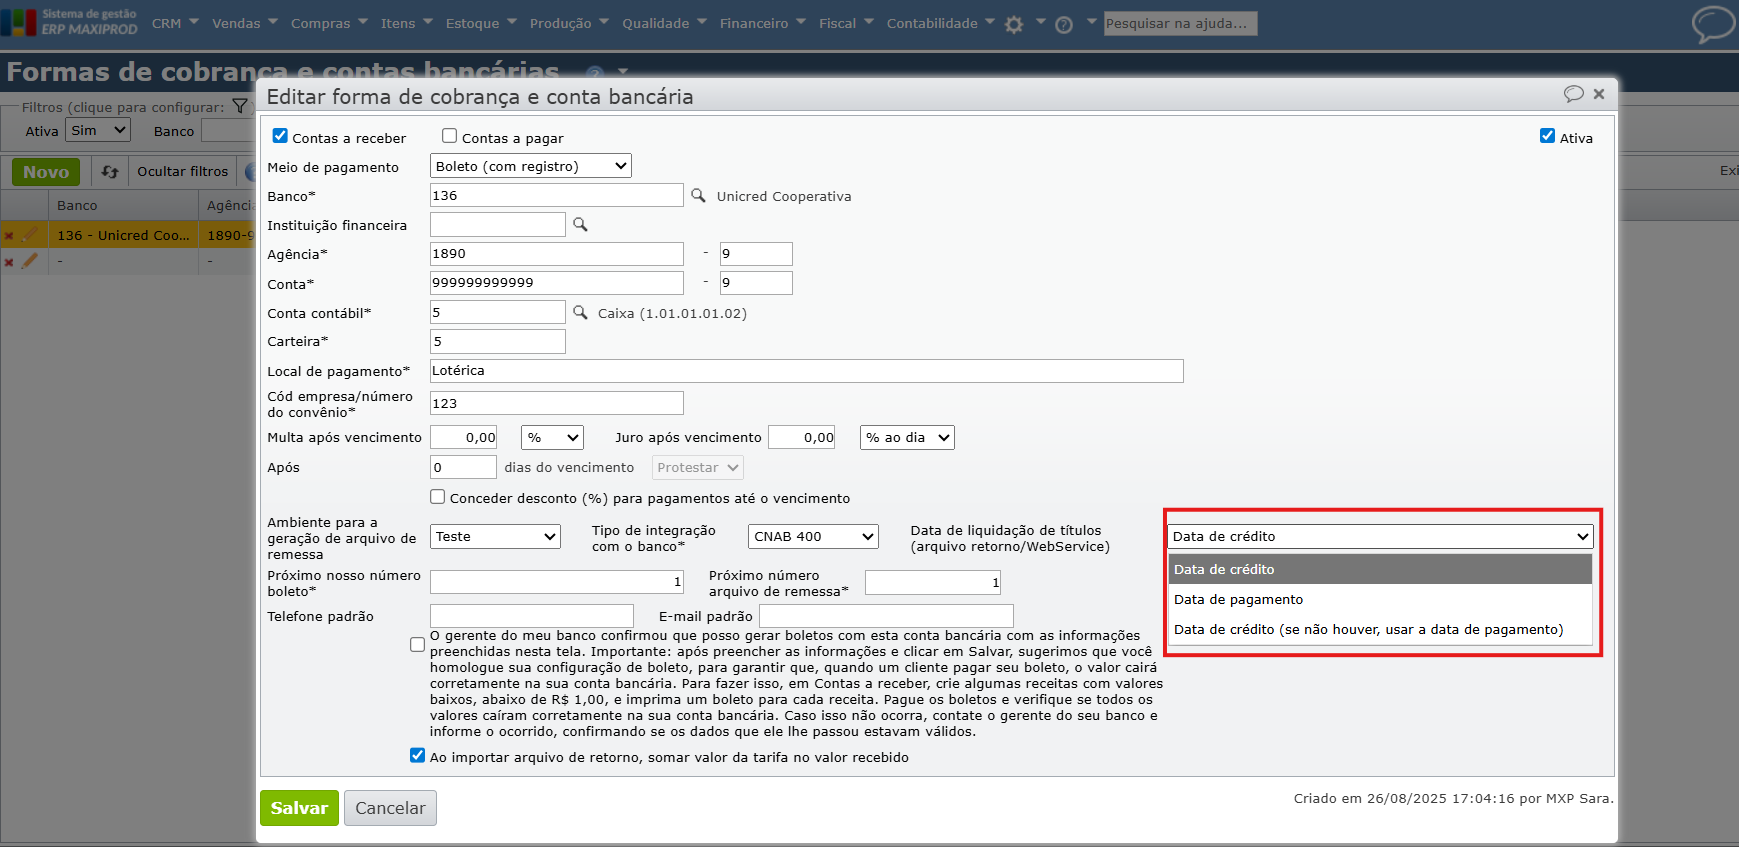1739x847 pixels.
Task: Expand the CNAB 400 integration type dropdown
Action: pyautogui.click(x=813, y=537)
